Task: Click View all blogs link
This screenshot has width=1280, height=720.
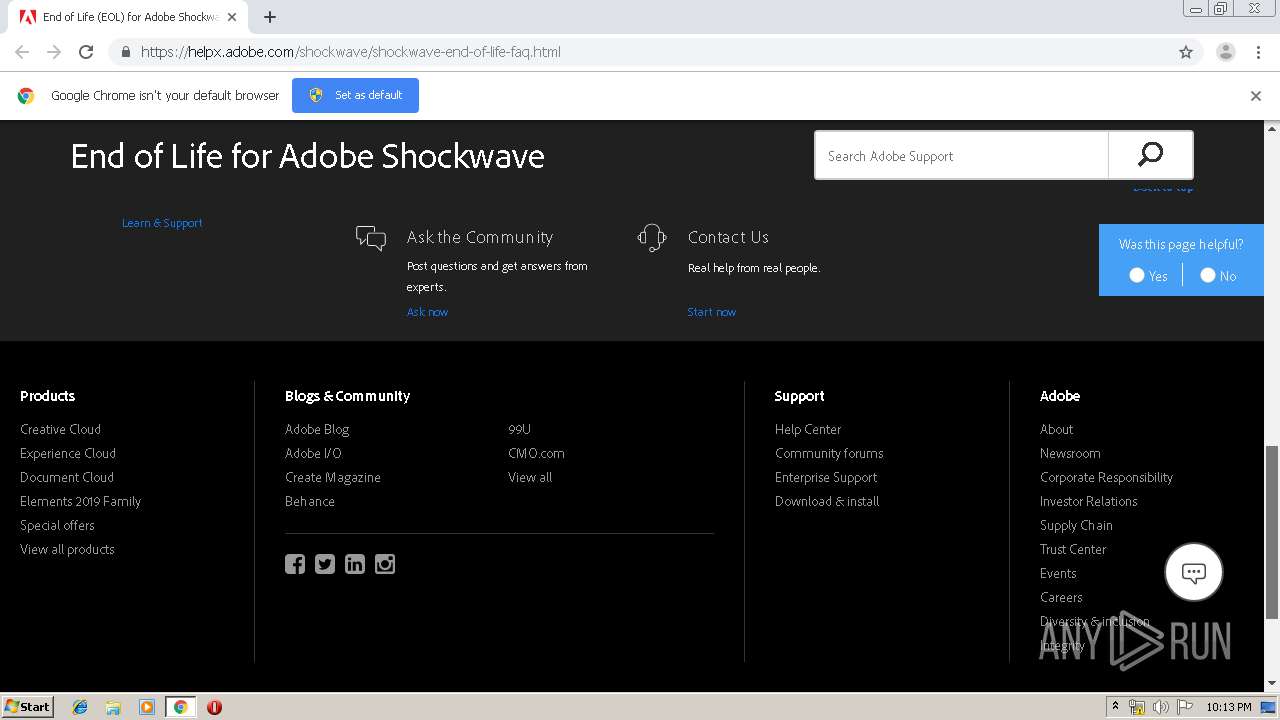Action: pos(530,477)
